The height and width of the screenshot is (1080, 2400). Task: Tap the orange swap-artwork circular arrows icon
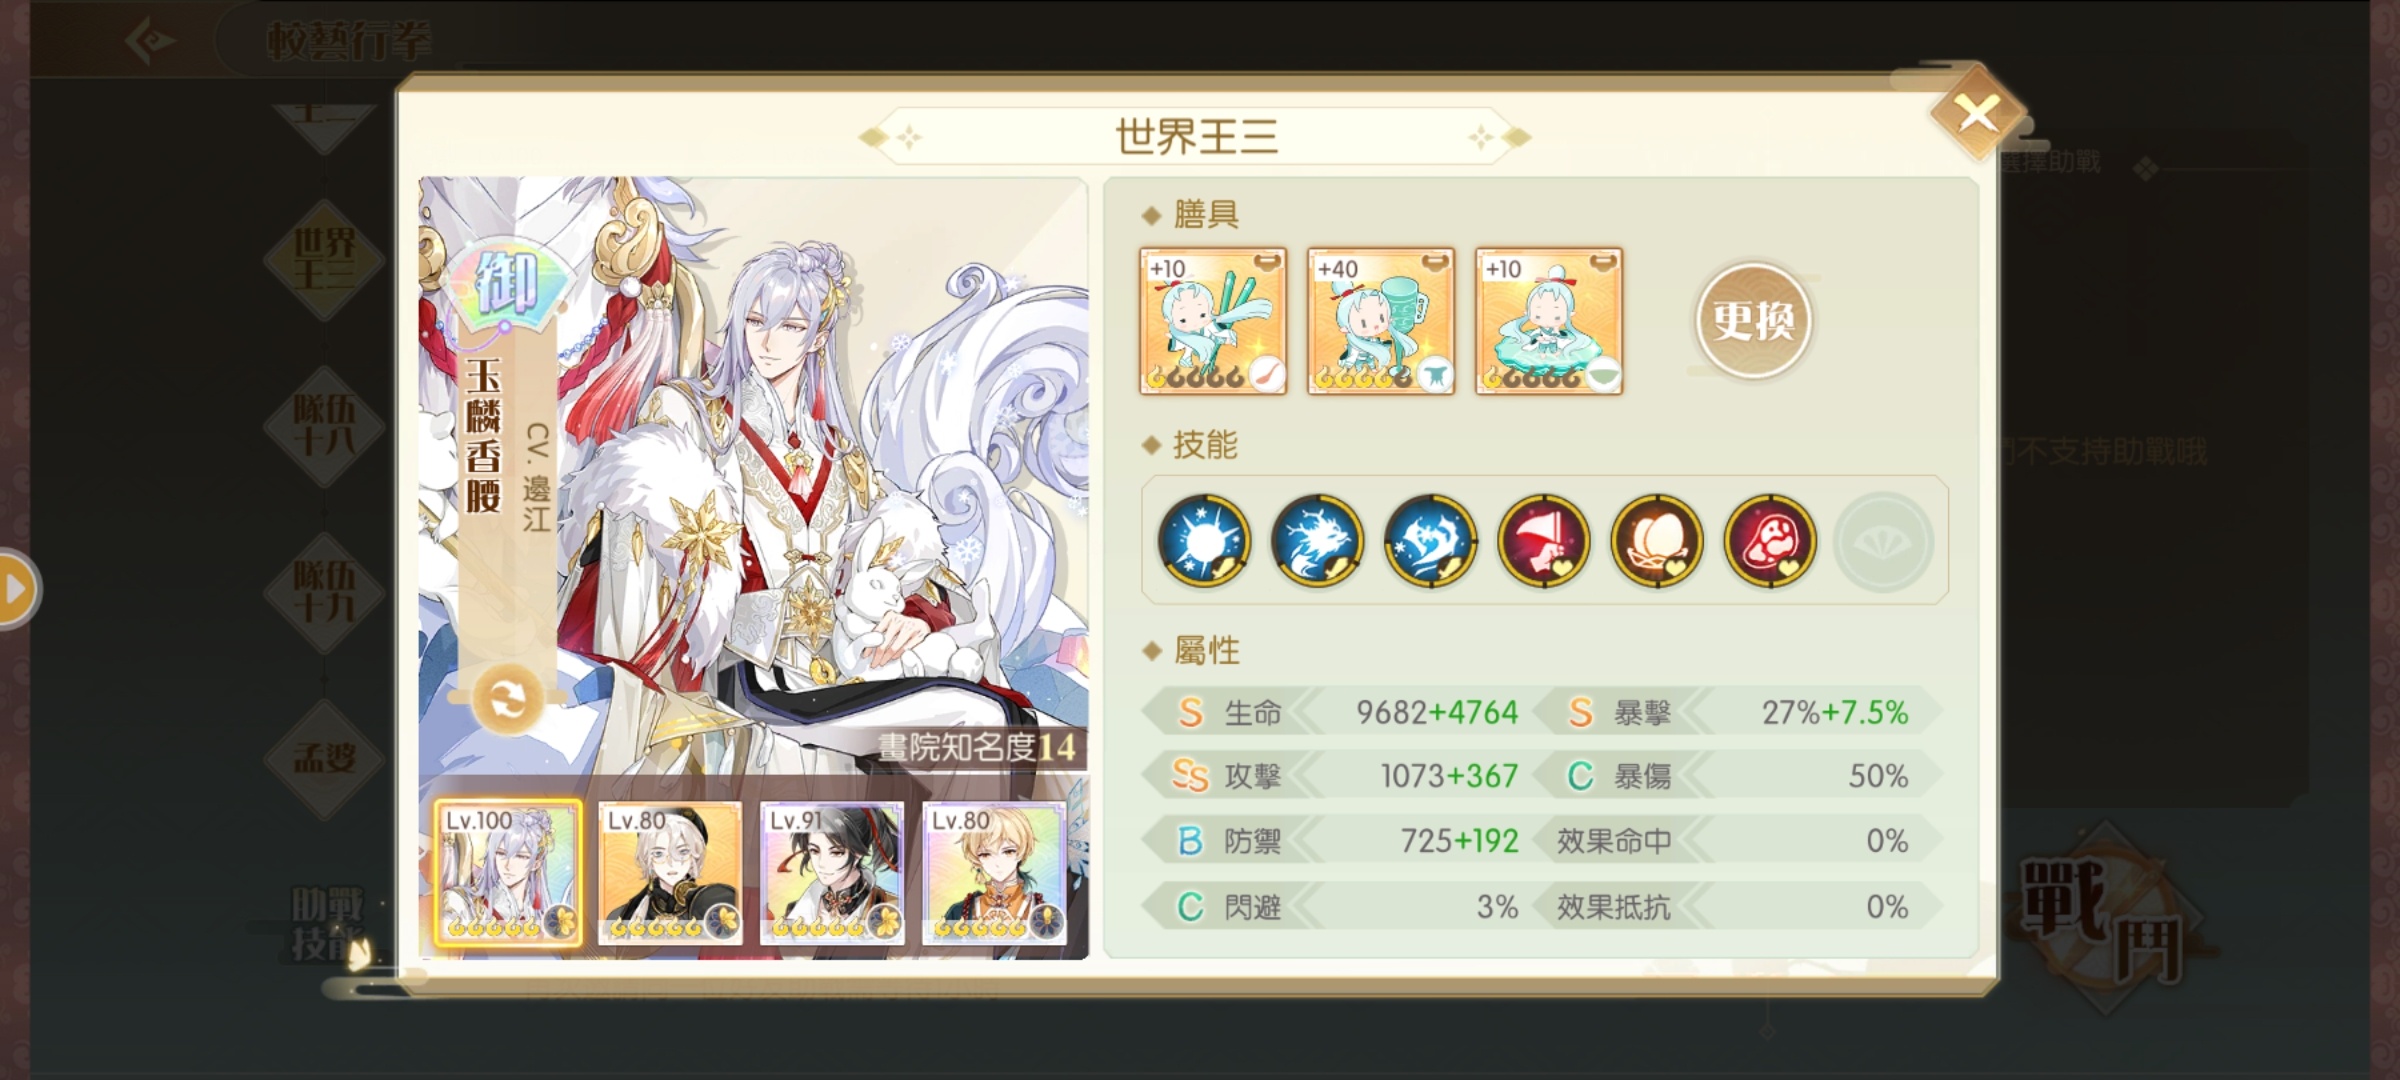[x=508, y=698]
